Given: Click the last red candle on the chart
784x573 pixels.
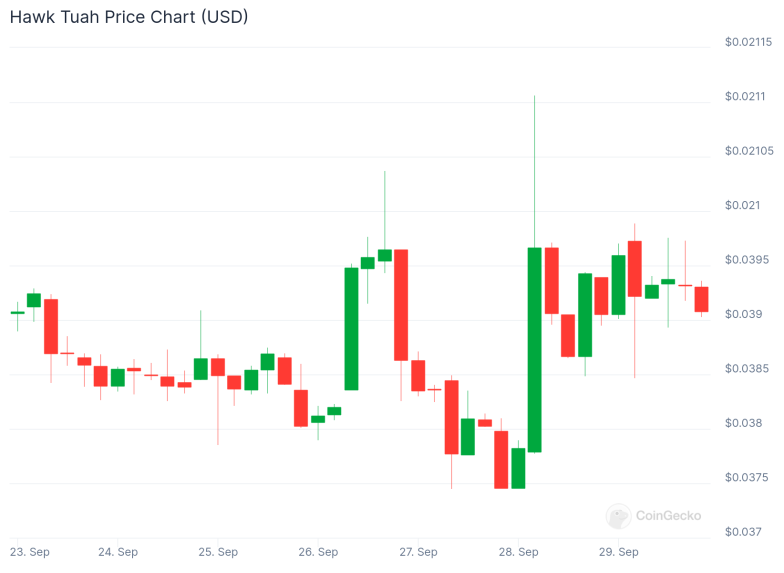Looking at the screenshot, I should (x=702, y=300).
